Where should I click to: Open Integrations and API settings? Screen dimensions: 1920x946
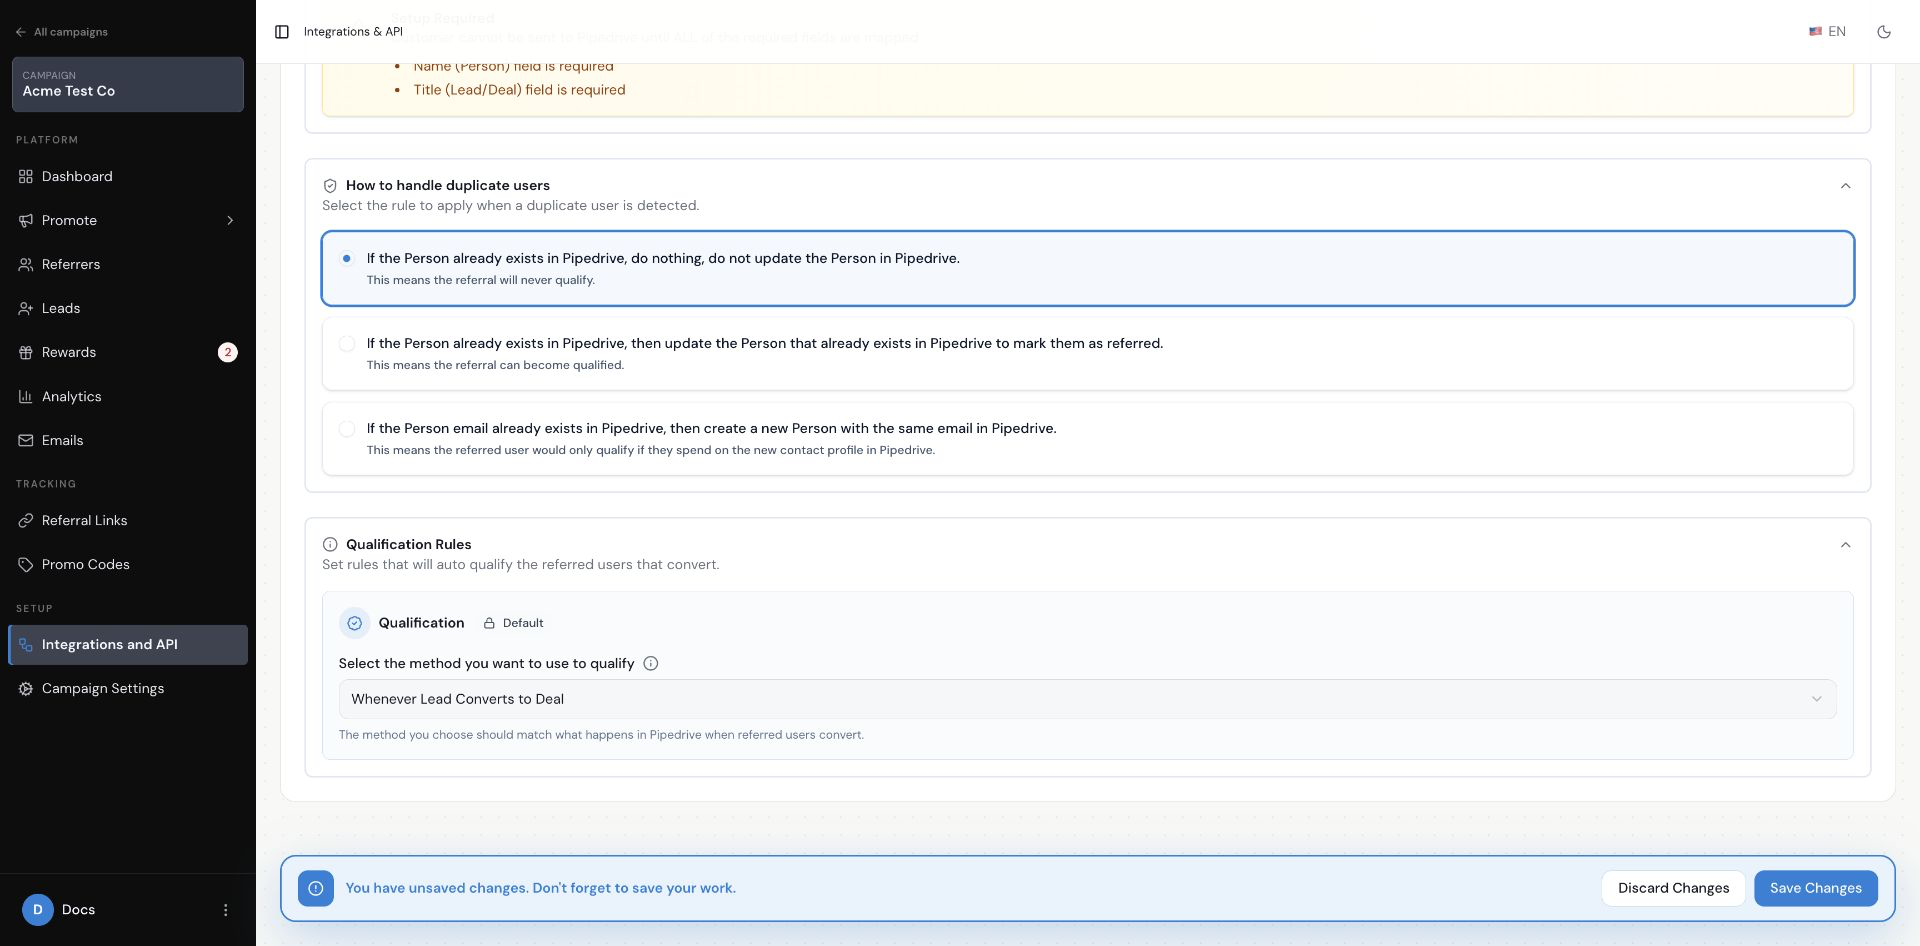(x=128, y=645)
